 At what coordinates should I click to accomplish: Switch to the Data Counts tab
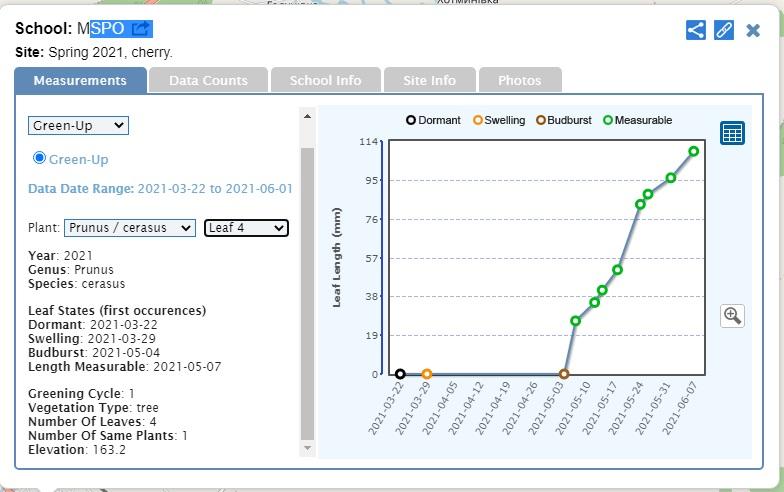pyautogui.click(x=208, y=81)
